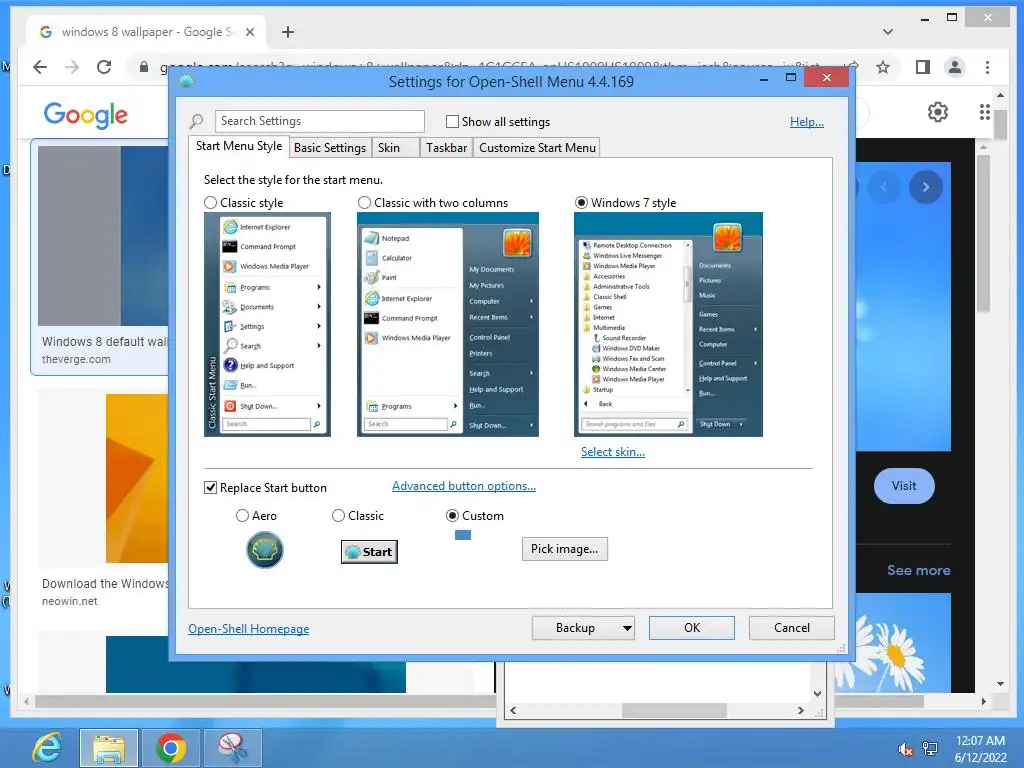Image resolution: width=1024 pixels, height=768 pixels.
Task: Click the taskbar clock showing 12:07 AM
Action: [980, 749]
